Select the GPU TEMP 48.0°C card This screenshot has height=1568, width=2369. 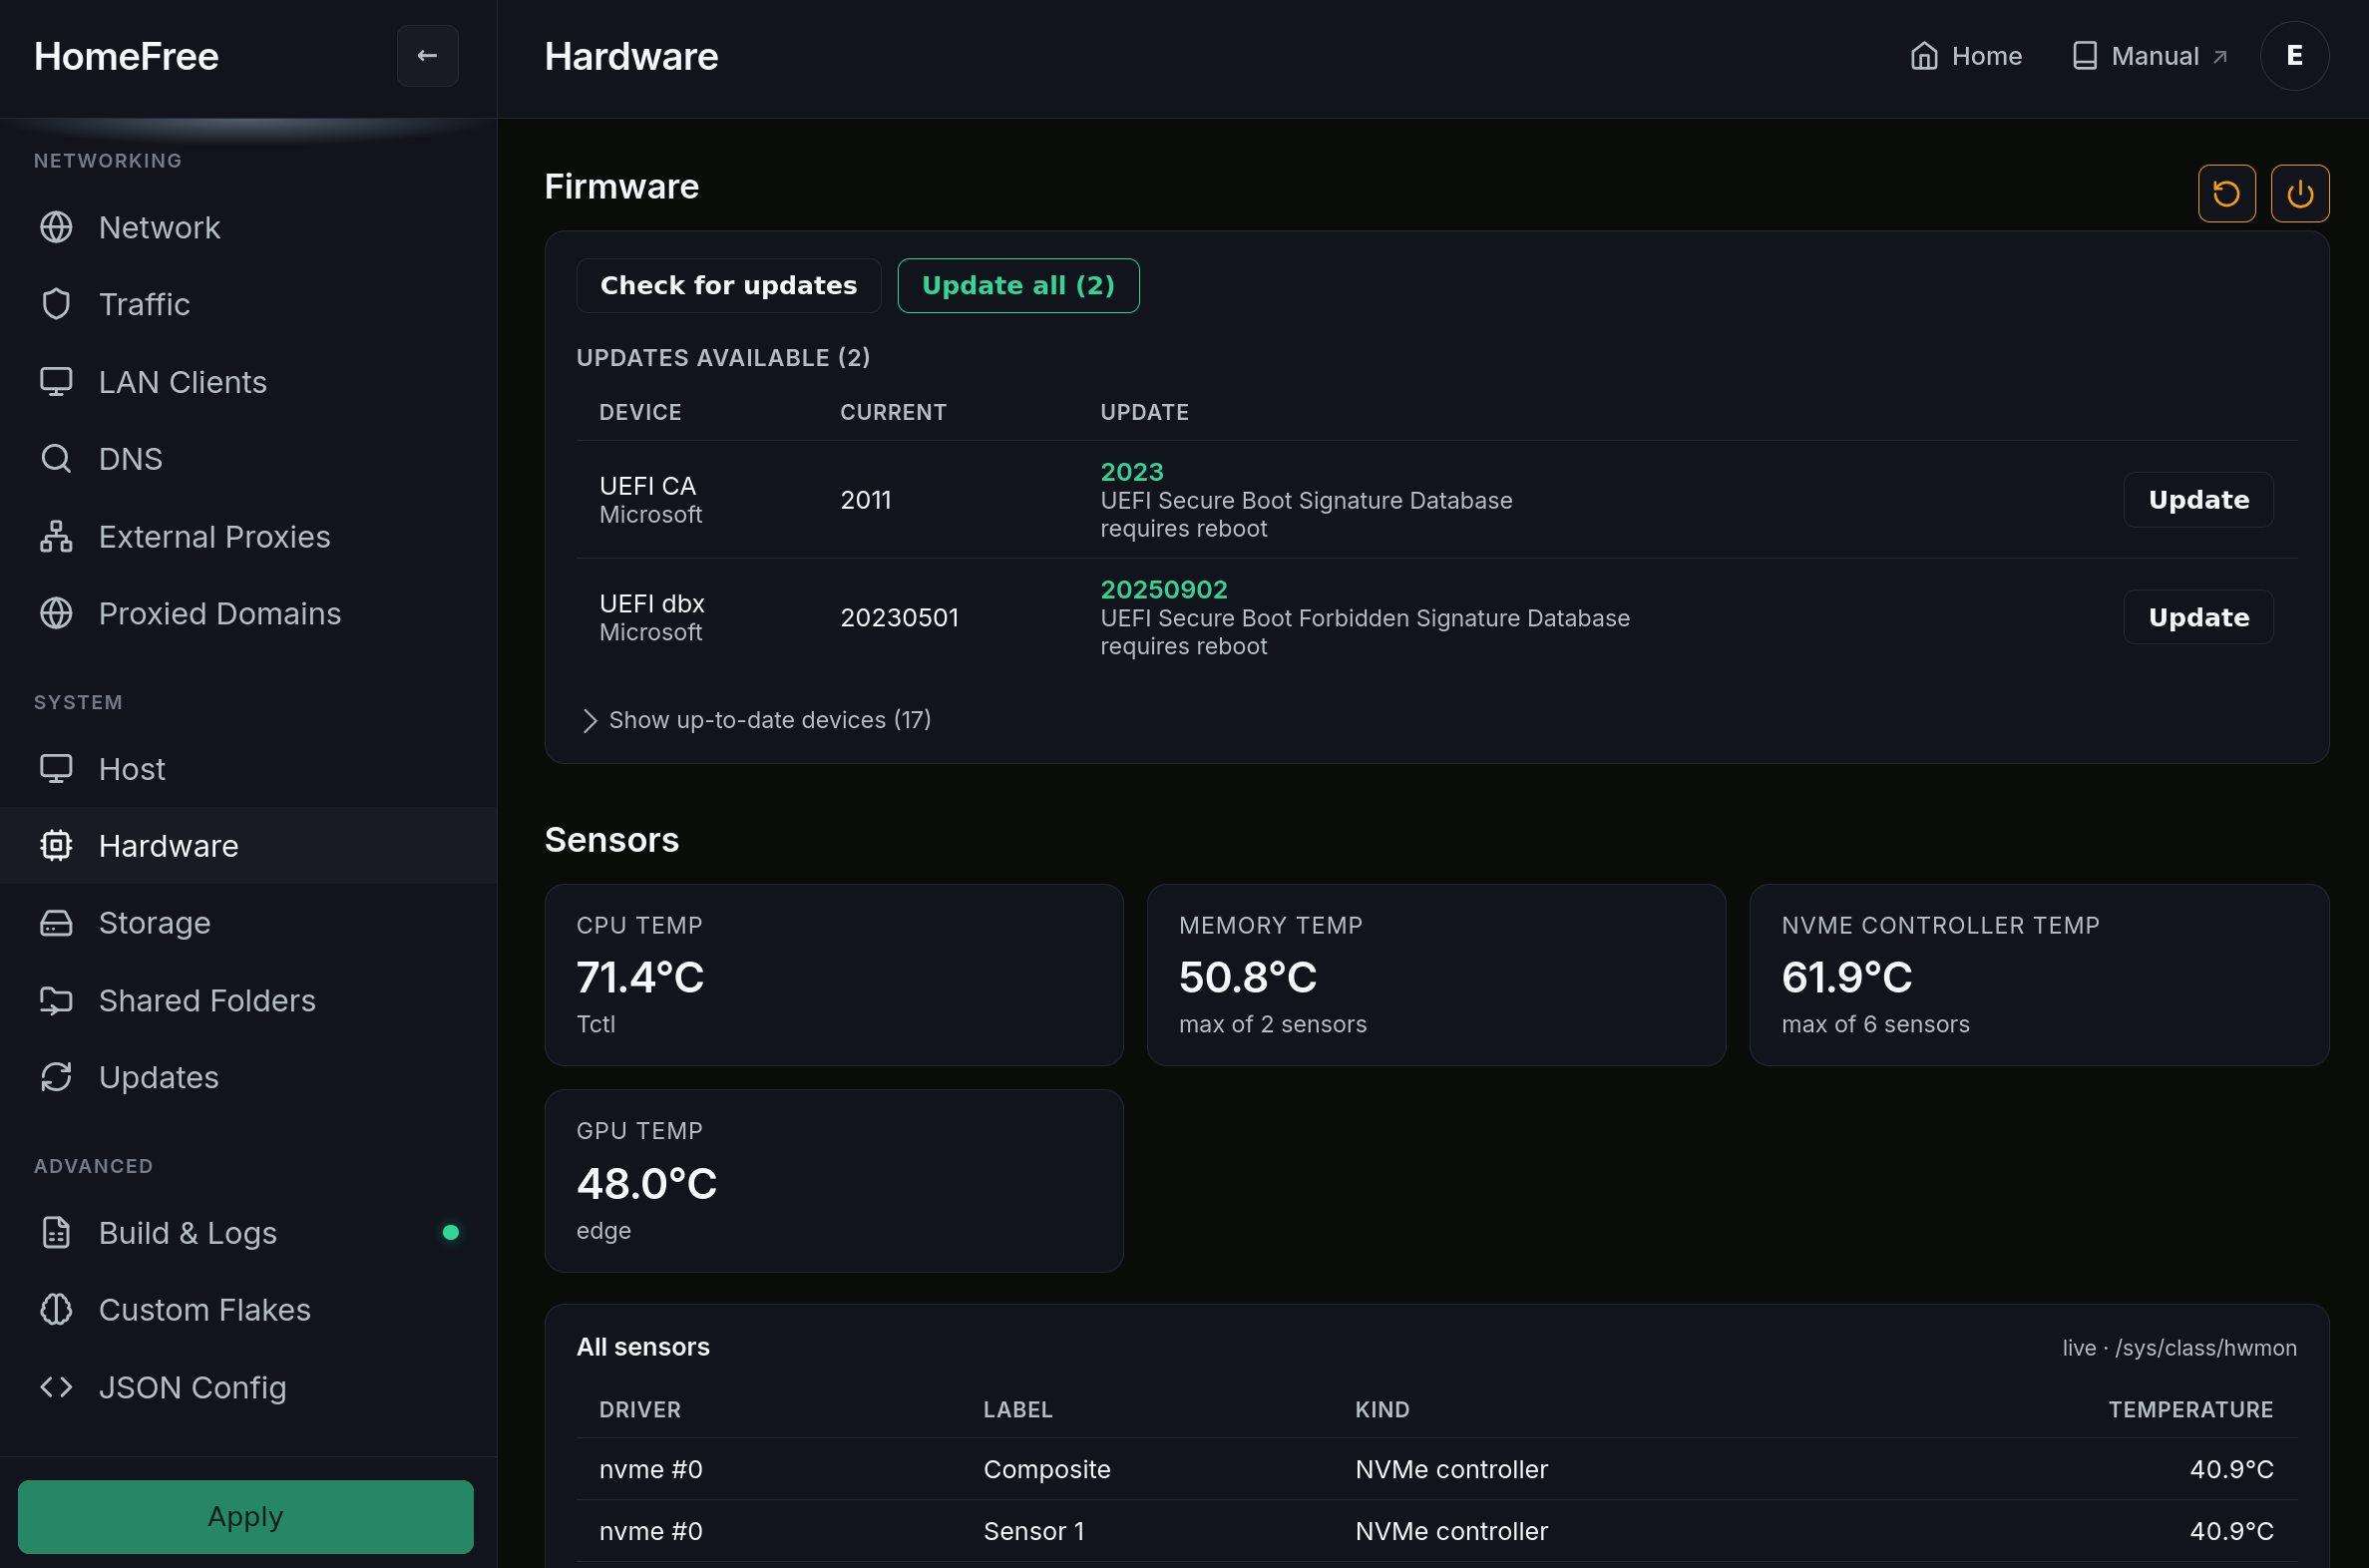(x=833, y=1181)
